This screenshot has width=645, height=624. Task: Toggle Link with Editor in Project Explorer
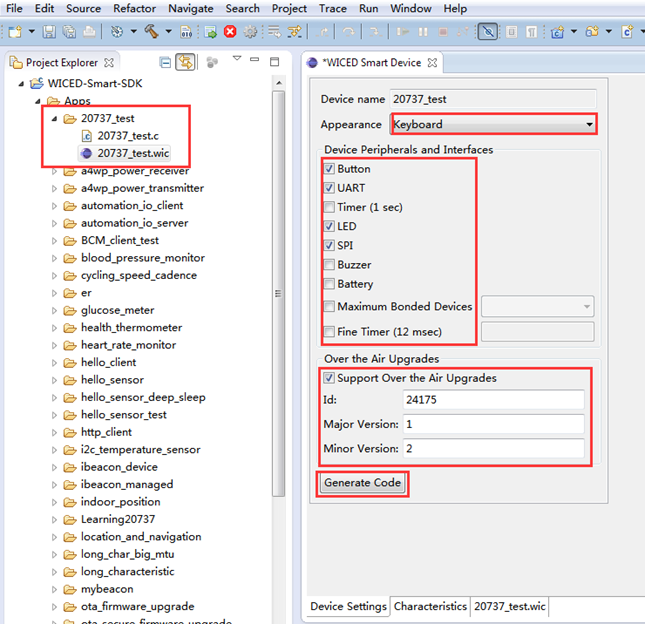tap(185, 63)
